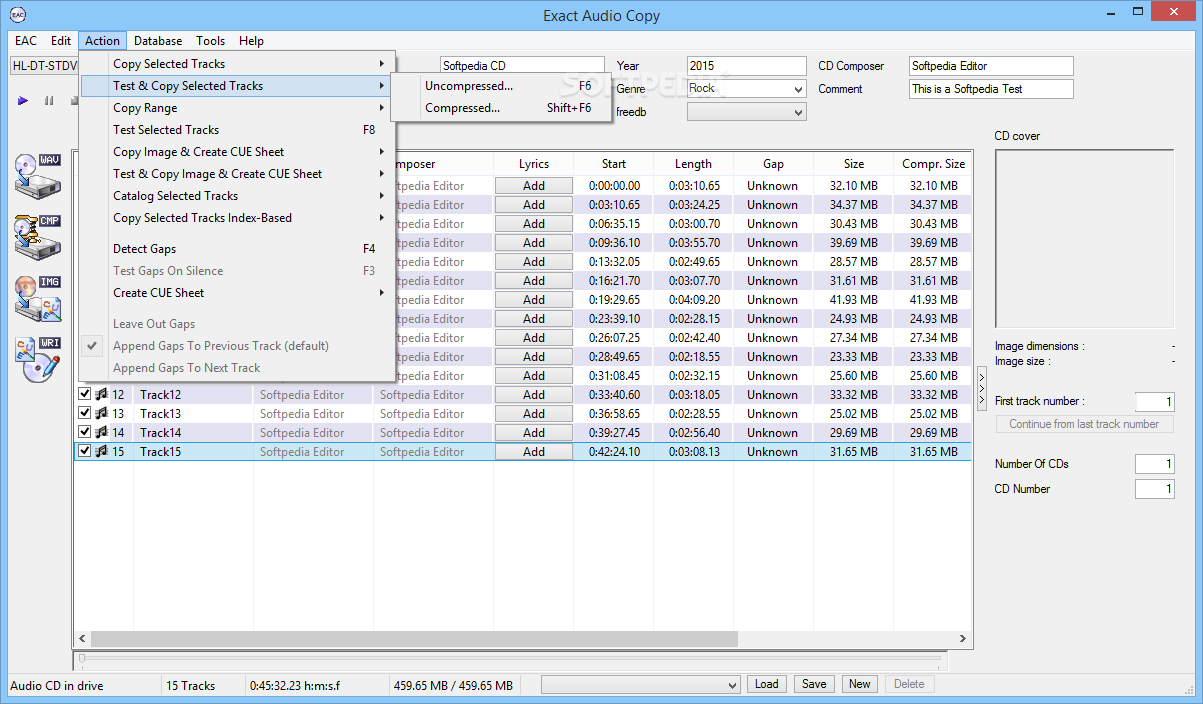Click the IMG copy image icon
The width and height of the screenshot is (1203, 704).
click(x=38, y=299)
